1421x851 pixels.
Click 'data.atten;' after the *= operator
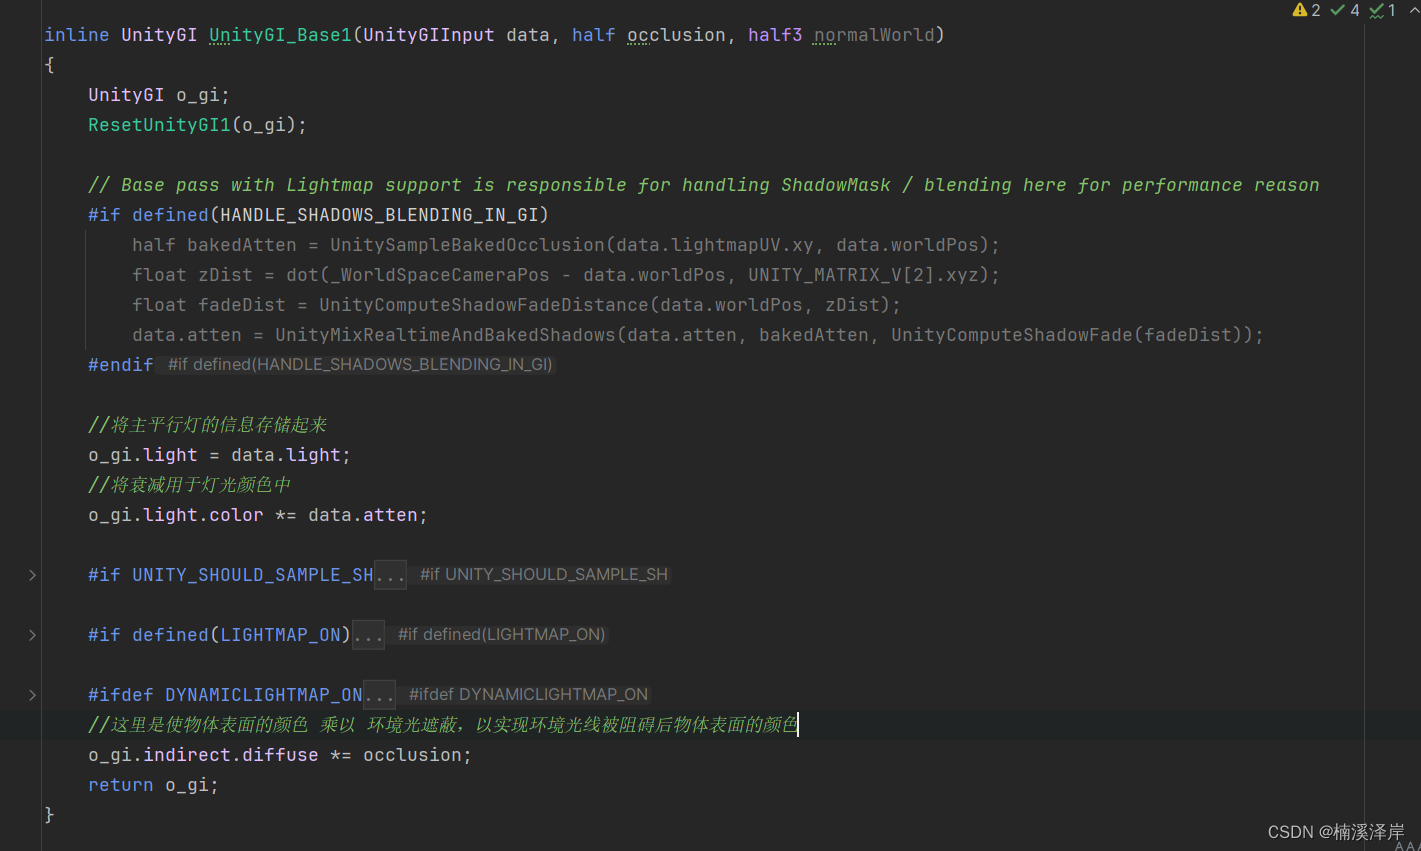point(368,515)
